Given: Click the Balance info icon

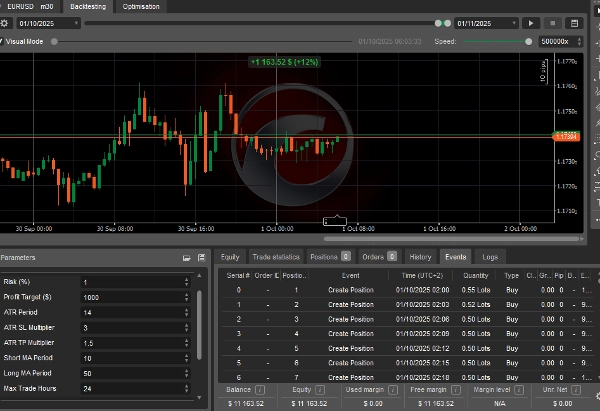Looking at the screenshot, I should point(260,390).
